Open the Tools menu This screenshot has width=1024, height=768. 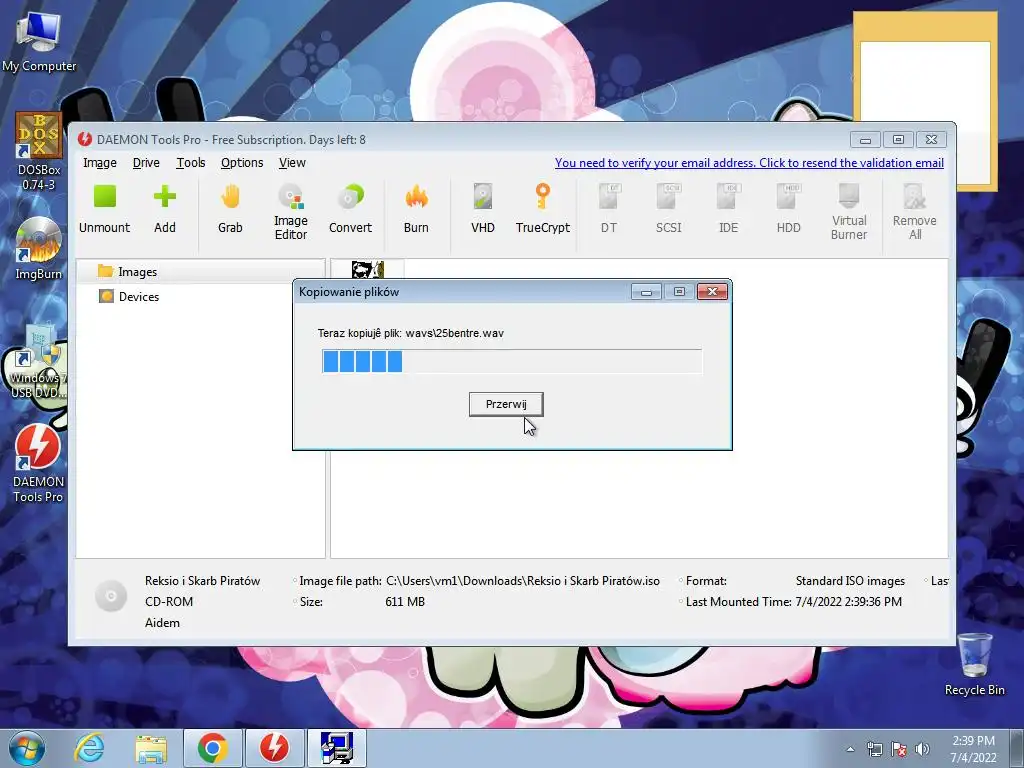coord(191,163)
